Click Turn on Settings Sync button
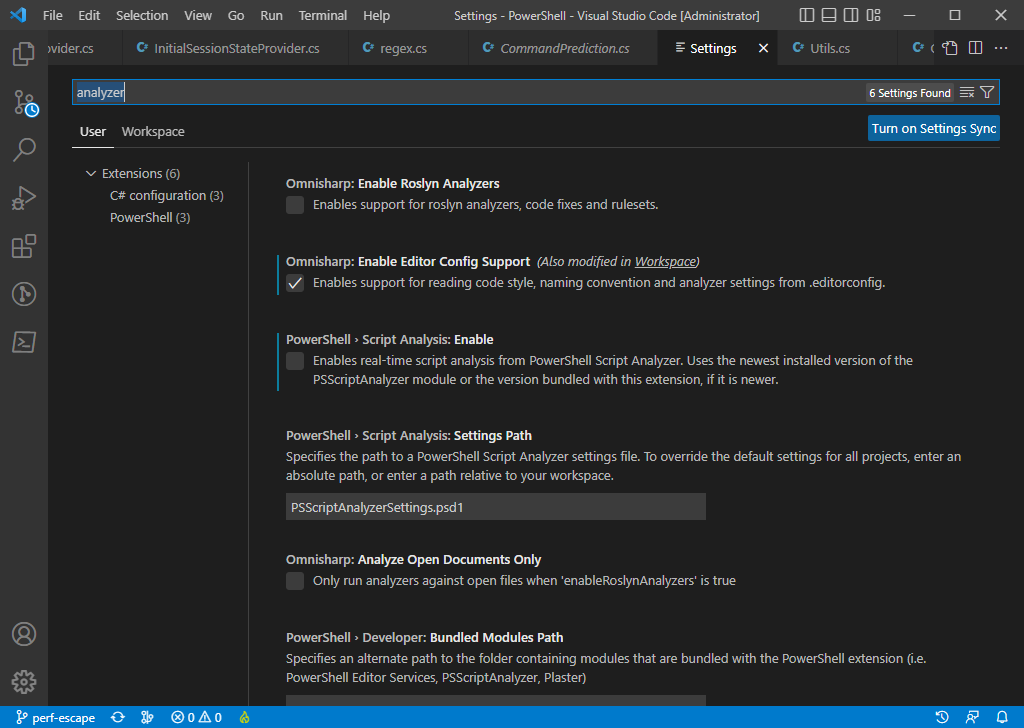Image resolution: width=1024 pixels, height=728 pixels. point(934,129)
